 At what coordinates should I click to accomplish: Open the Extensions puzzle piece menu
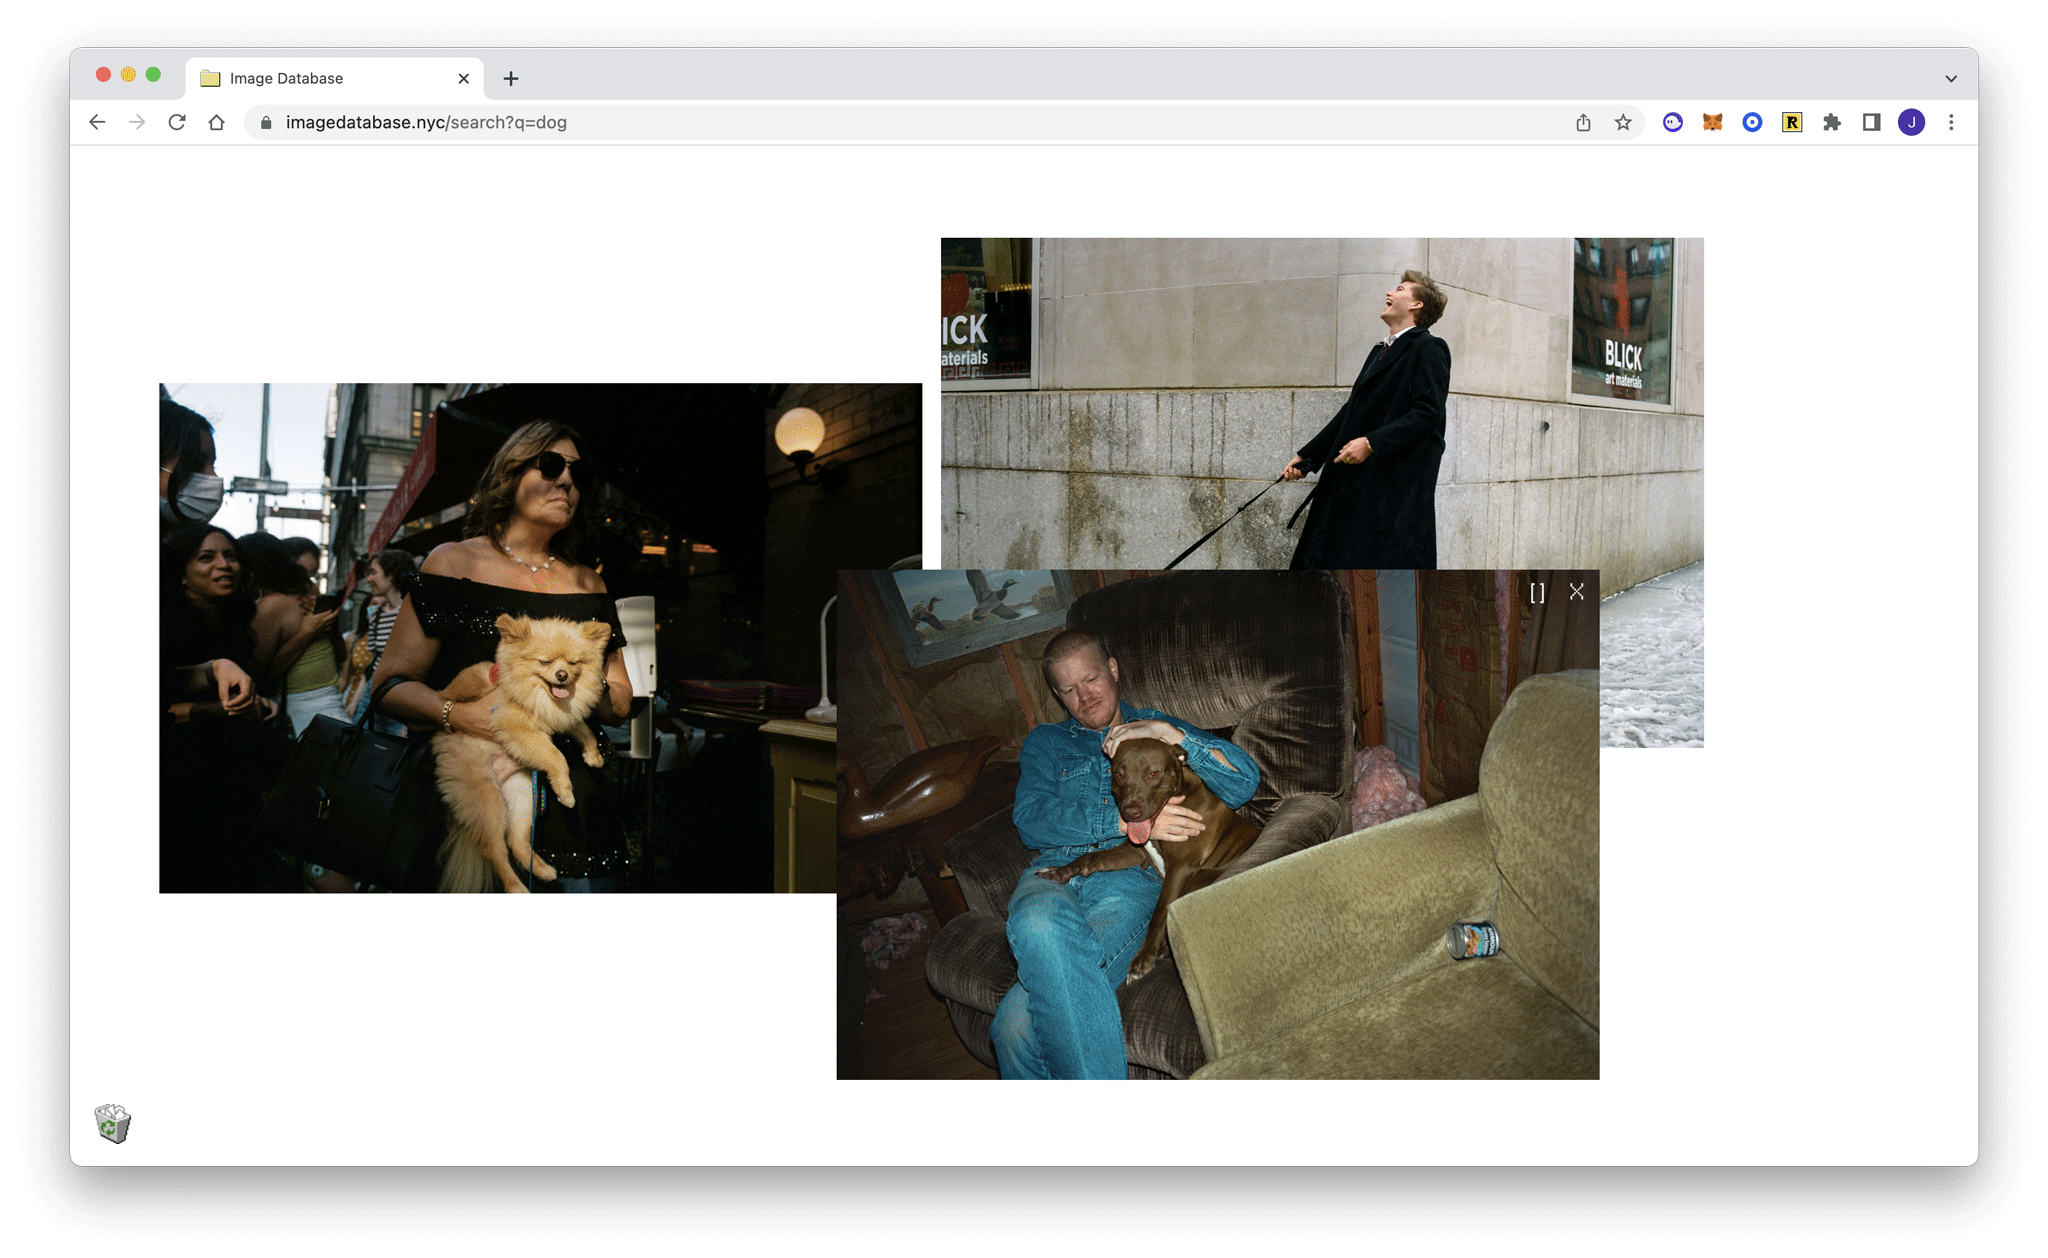[1831, 122]
